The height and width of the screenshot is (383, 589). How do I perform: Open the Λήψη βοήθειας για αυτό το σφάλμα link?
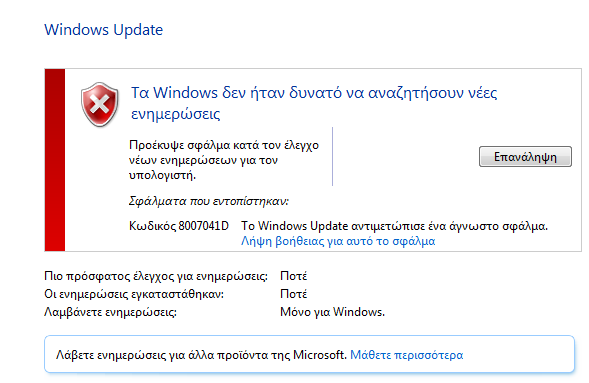click(x=338, y=241)
